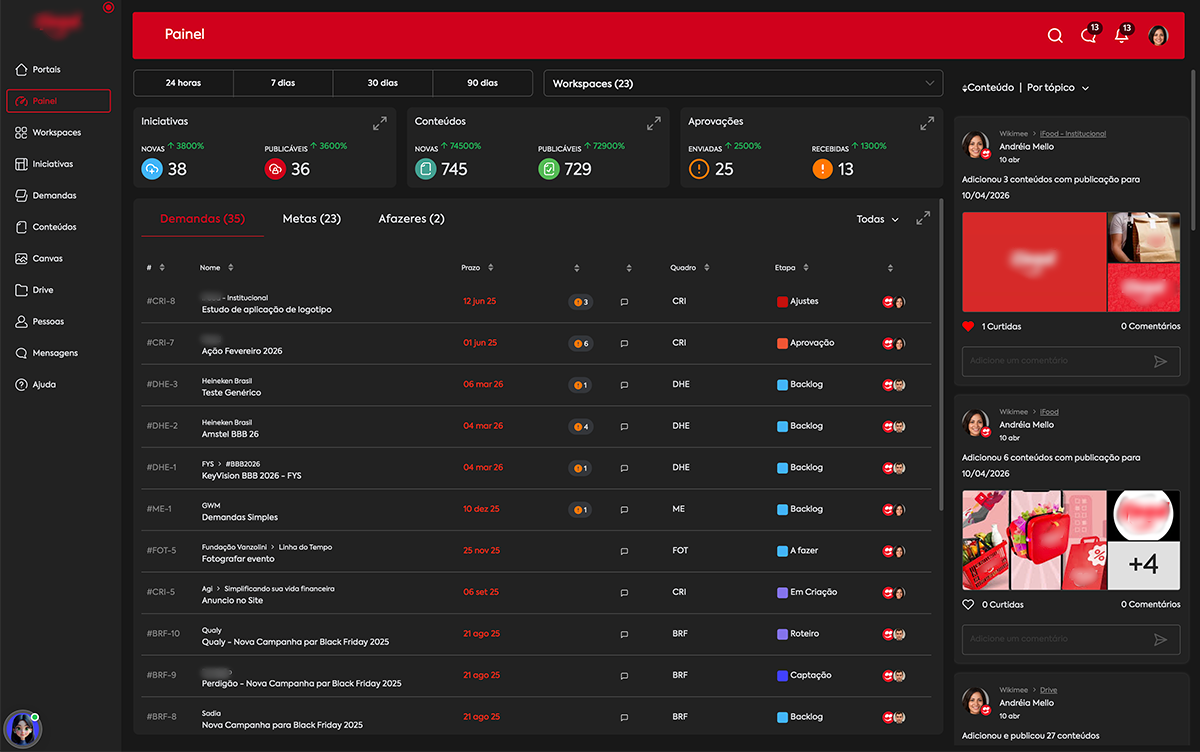Screen dimensions: 1200x752
Task: Like the post with 0 Curtidas
Action: click(968, 605)
